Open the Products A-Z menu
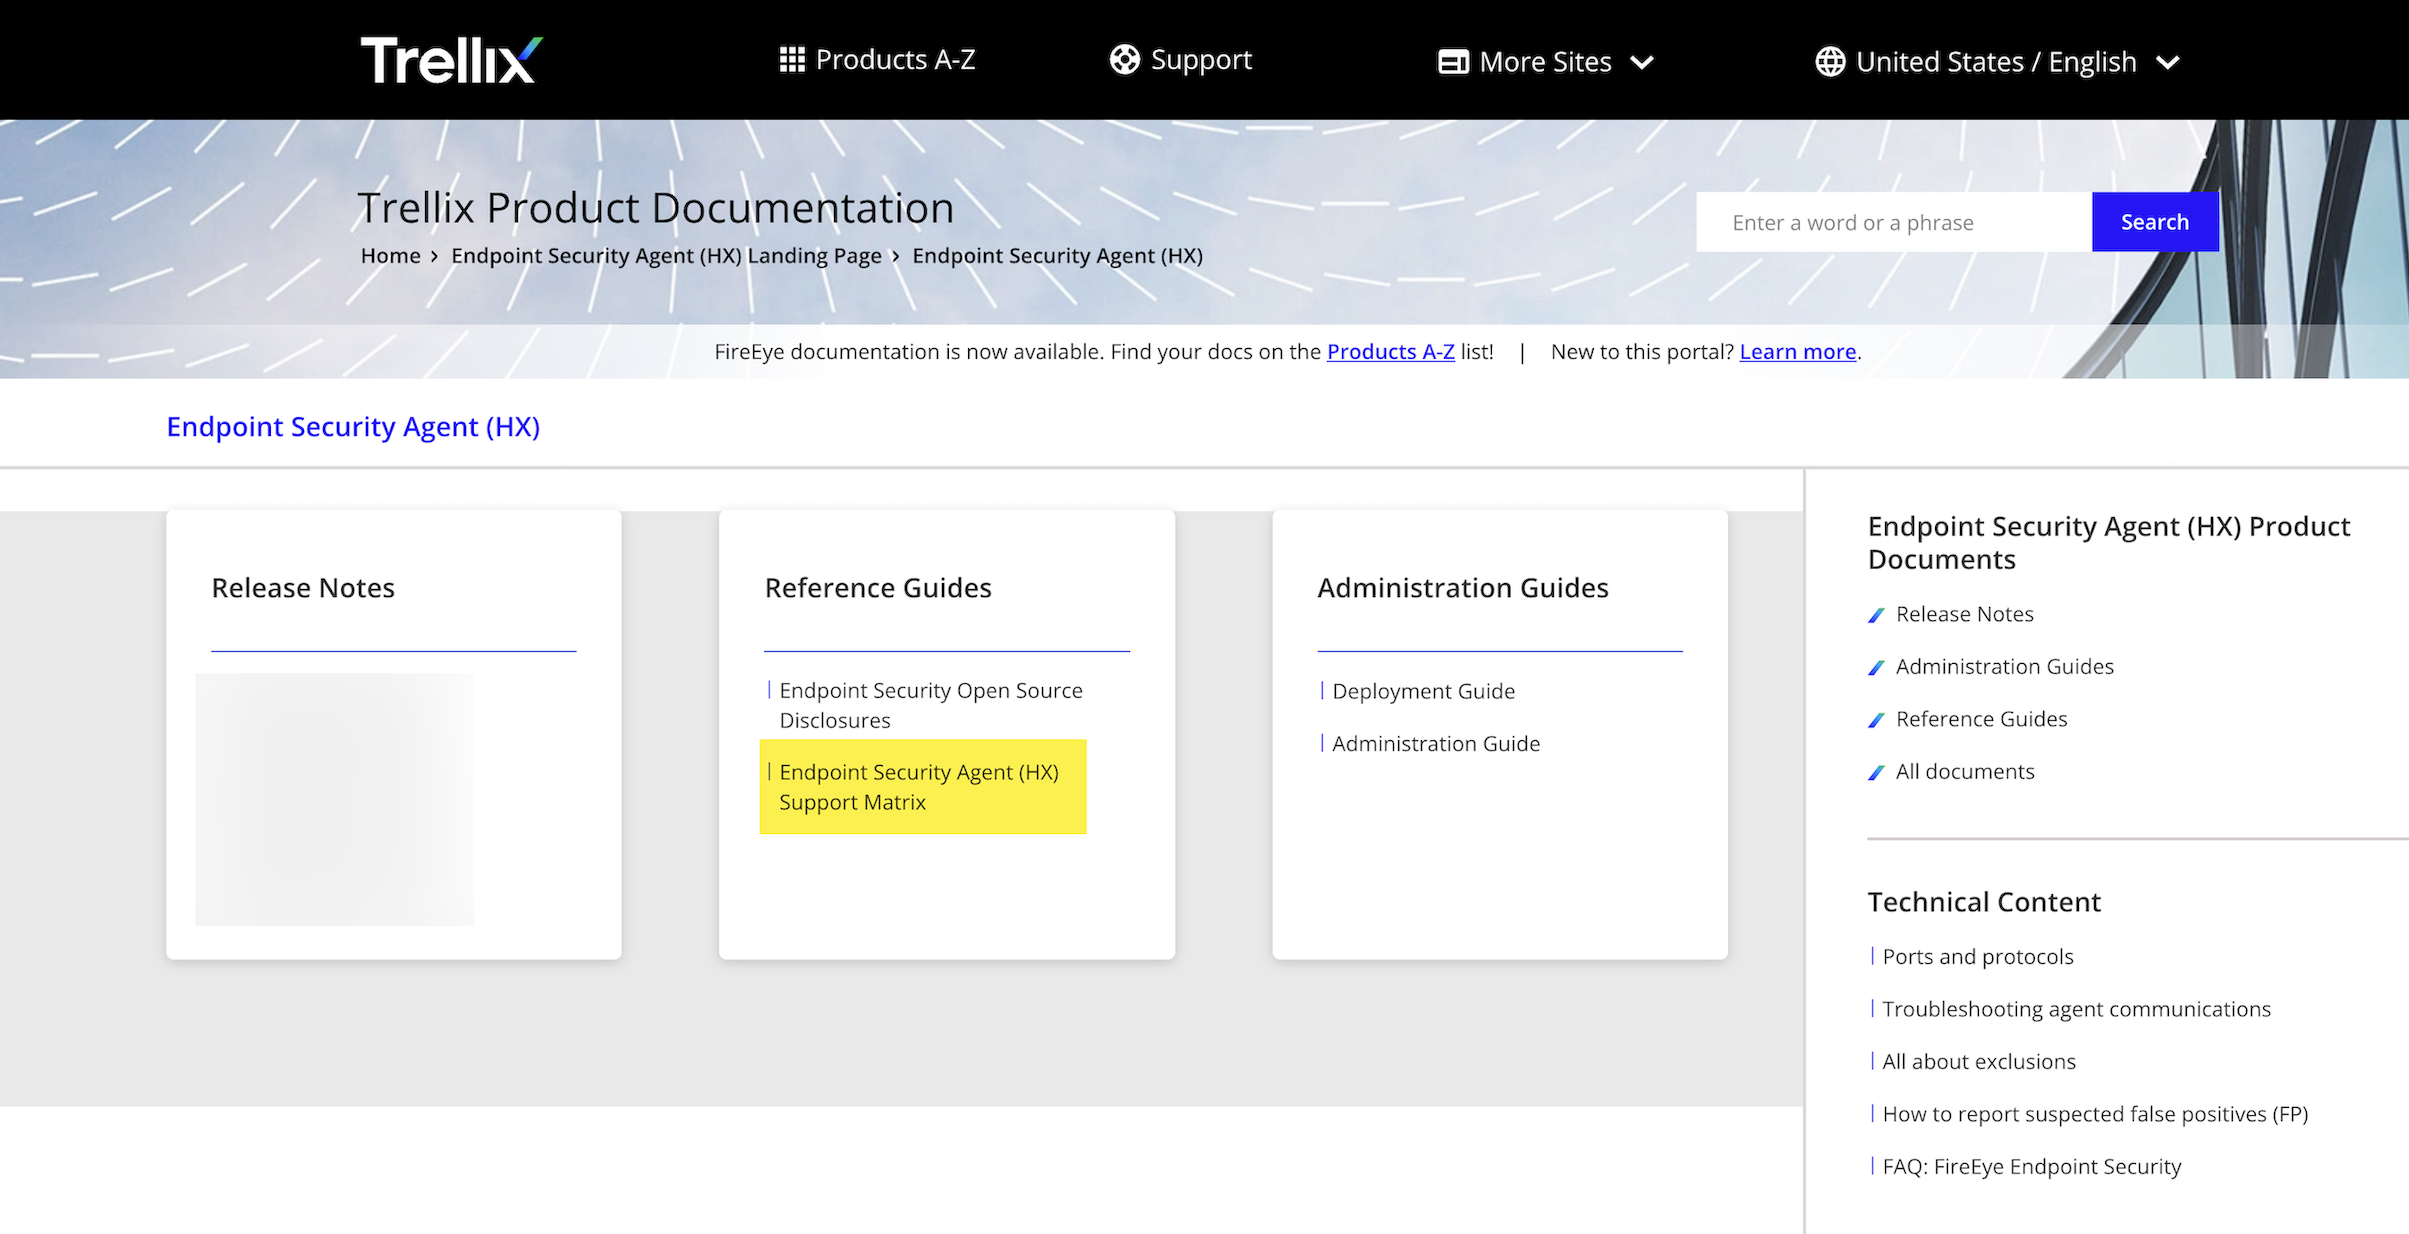Screen dimensions: 2409x1234 tap(894, 60)
